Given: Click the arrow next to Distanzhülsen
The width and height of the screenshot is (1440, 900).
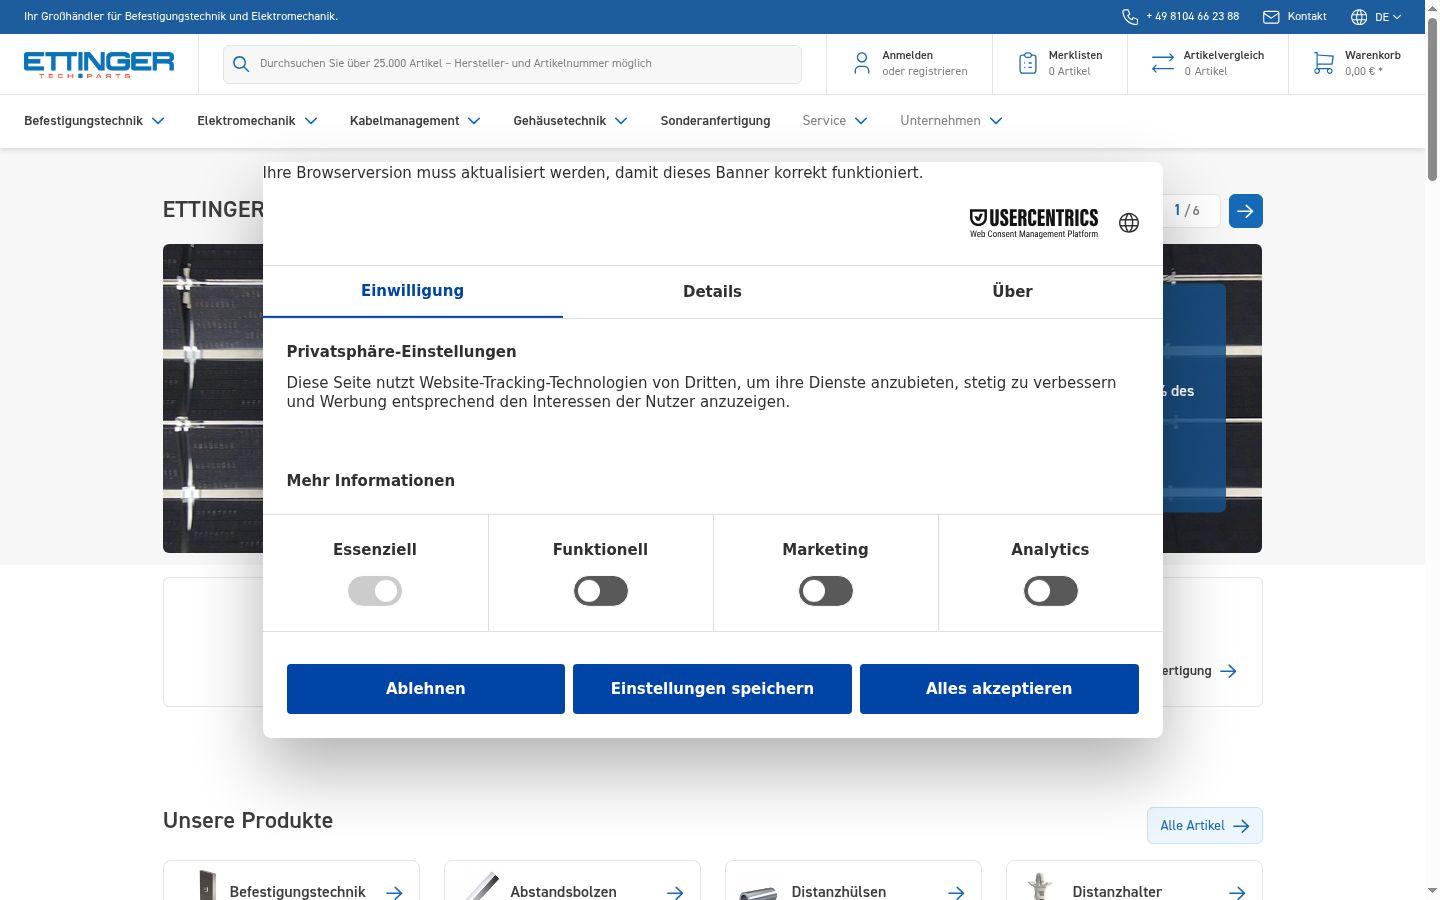Looking at the screenshot, I should tap(957, 892).
